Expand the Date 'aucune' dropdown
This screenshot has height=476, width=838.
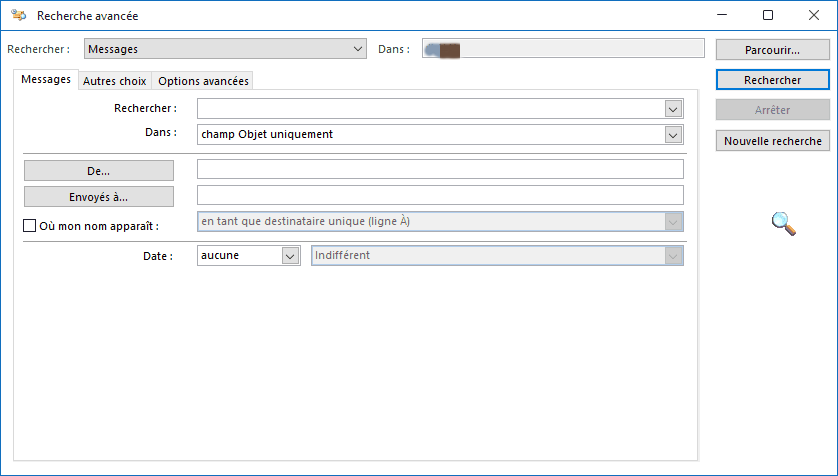point(290,256)
